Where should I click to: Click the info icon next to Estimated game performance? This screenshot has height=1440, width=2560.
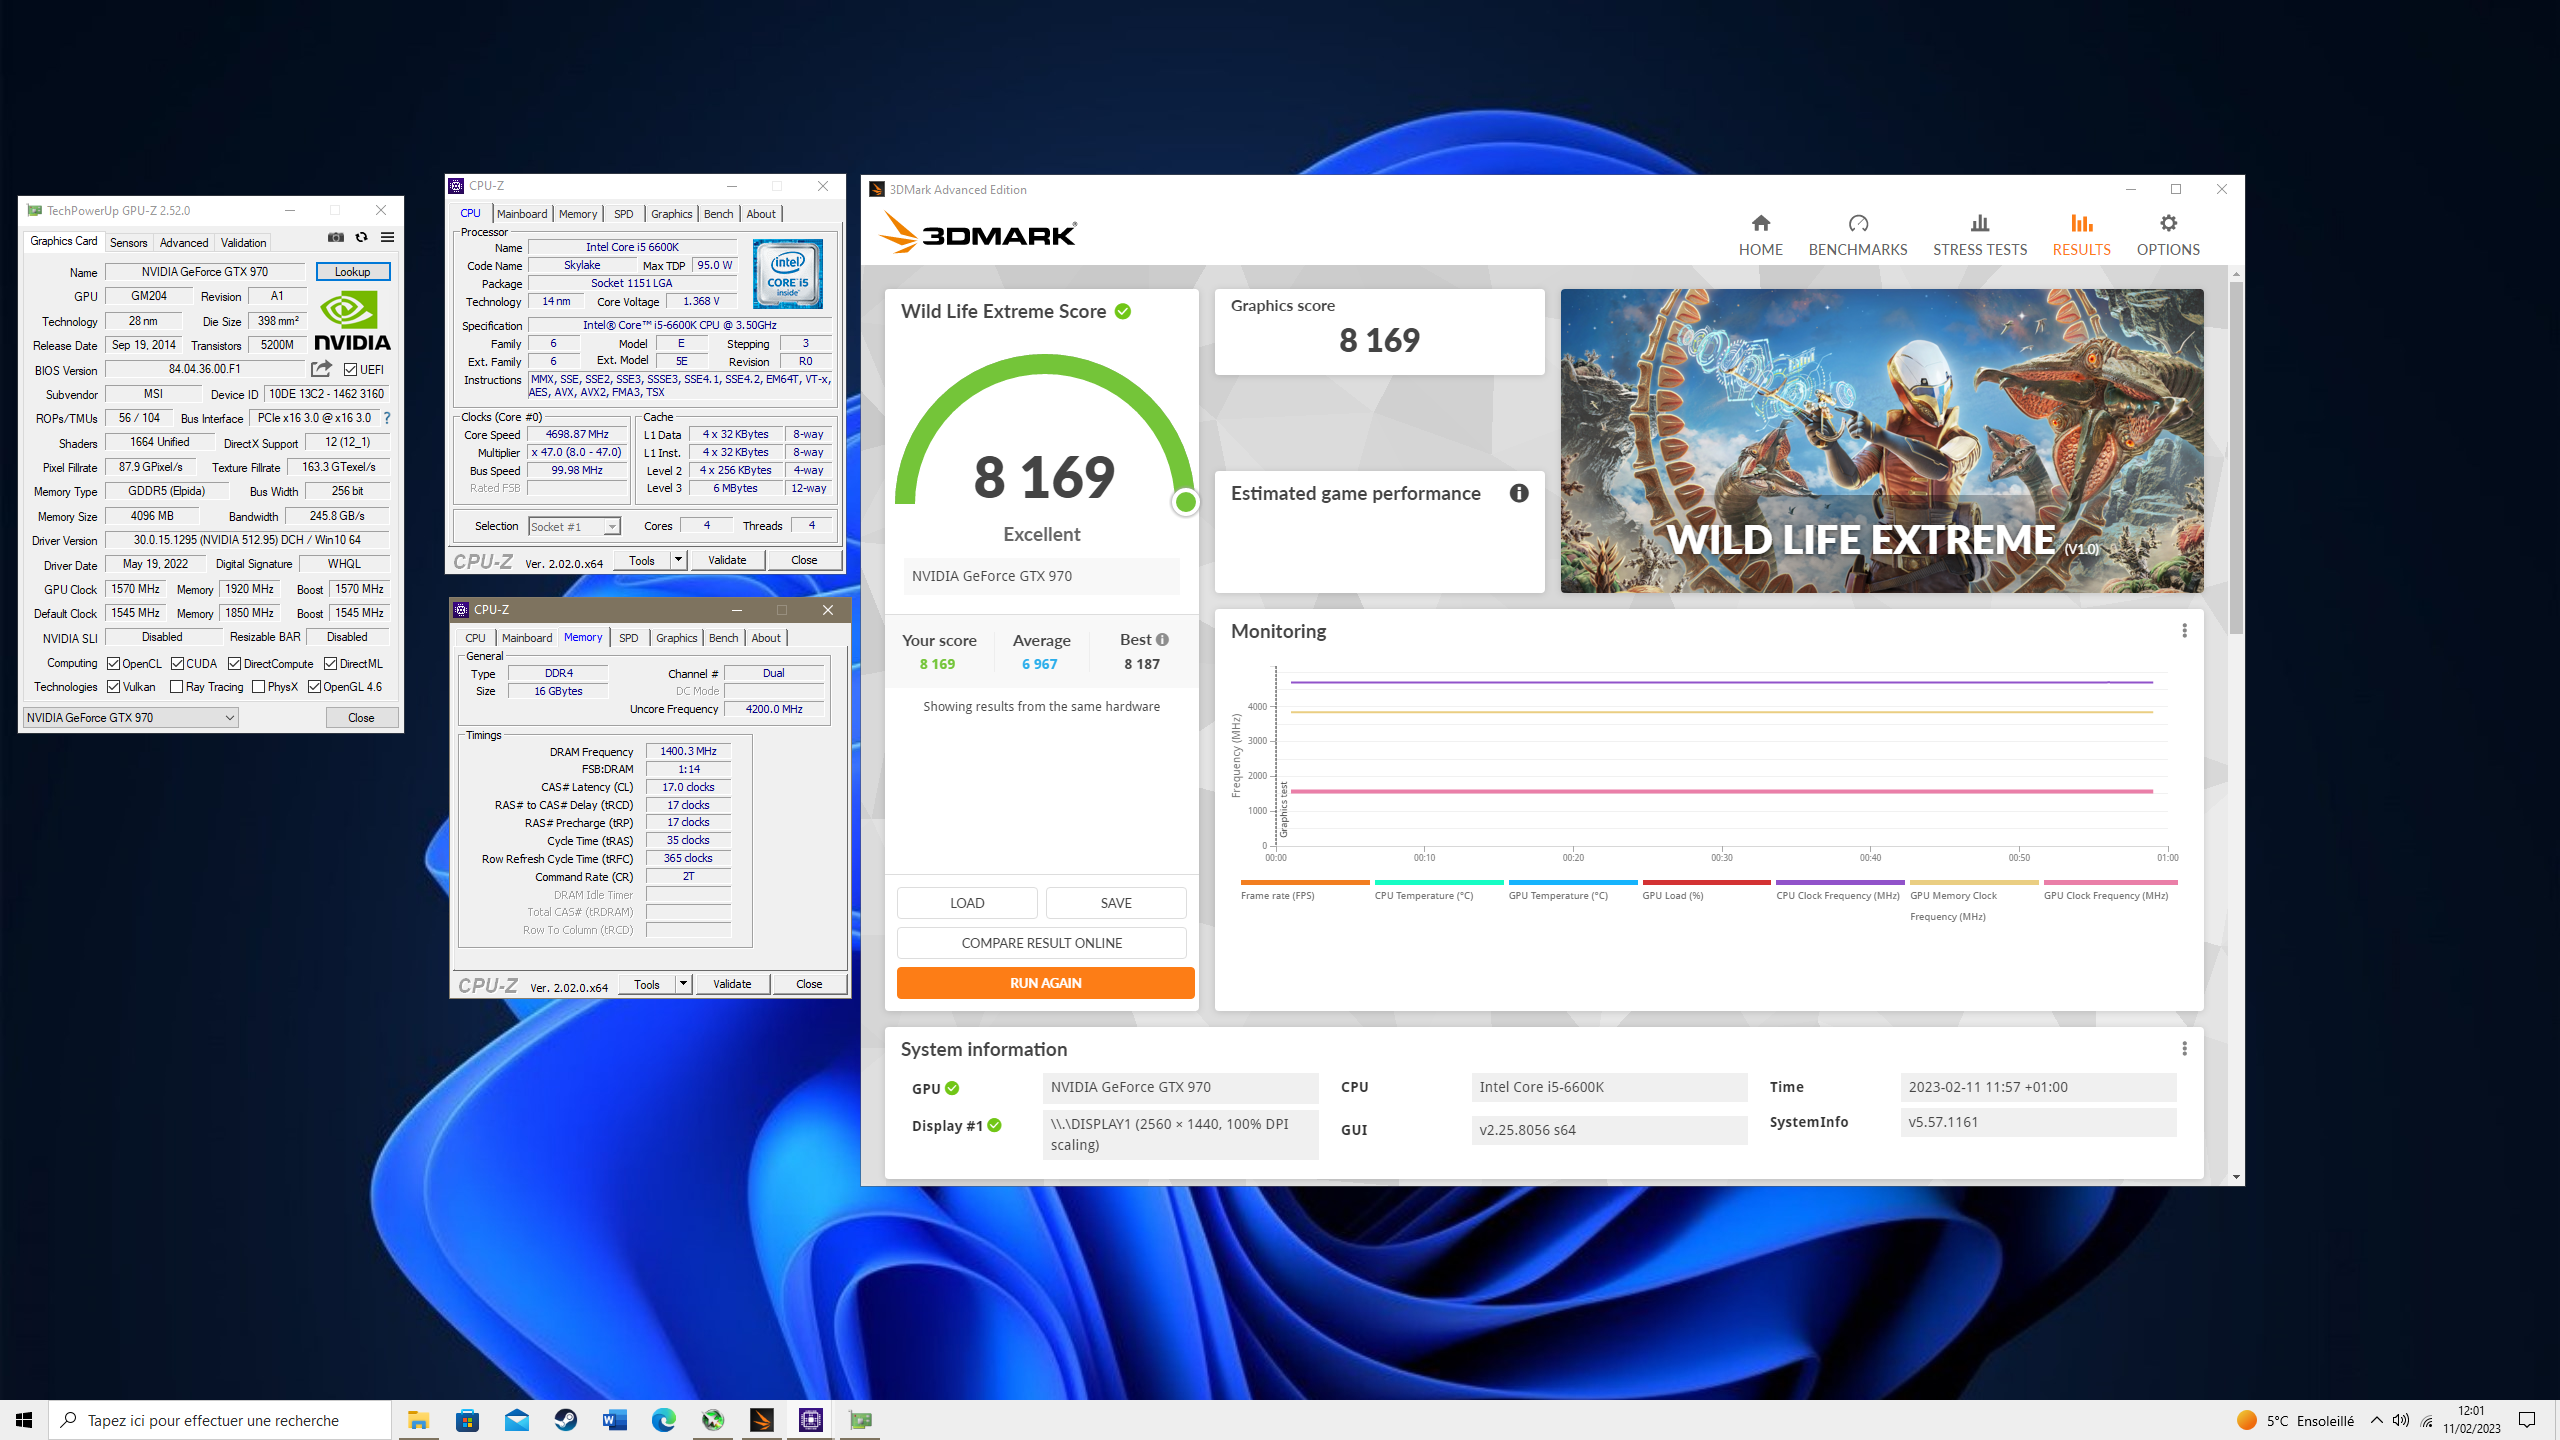click(1518, 493)
